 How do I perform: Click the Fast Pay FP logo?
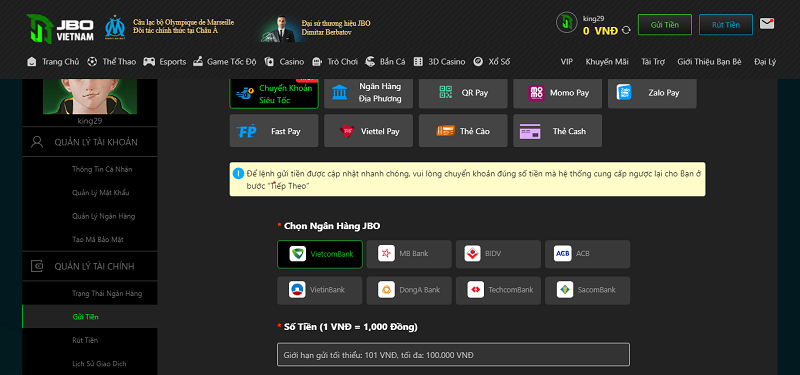pos(246,131)
